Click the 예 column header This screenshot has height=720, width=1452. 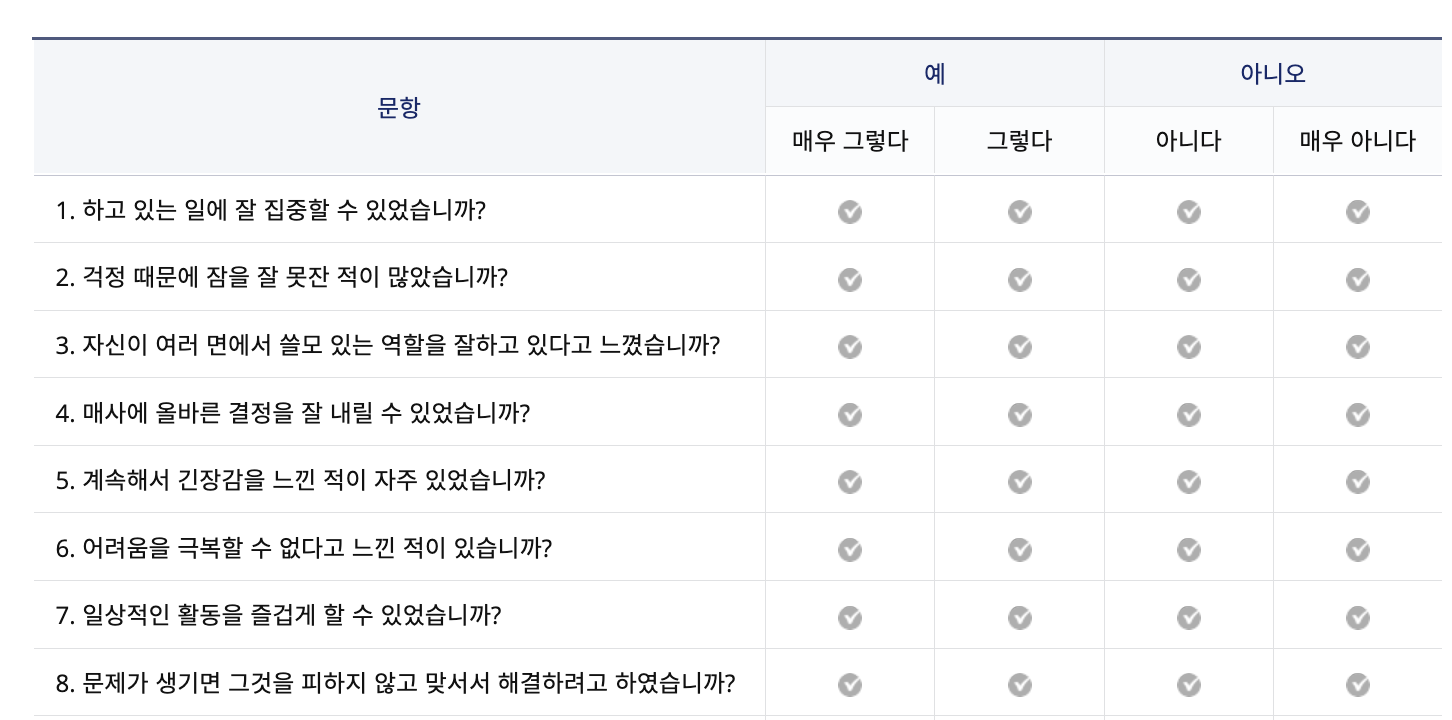[933, 73]
